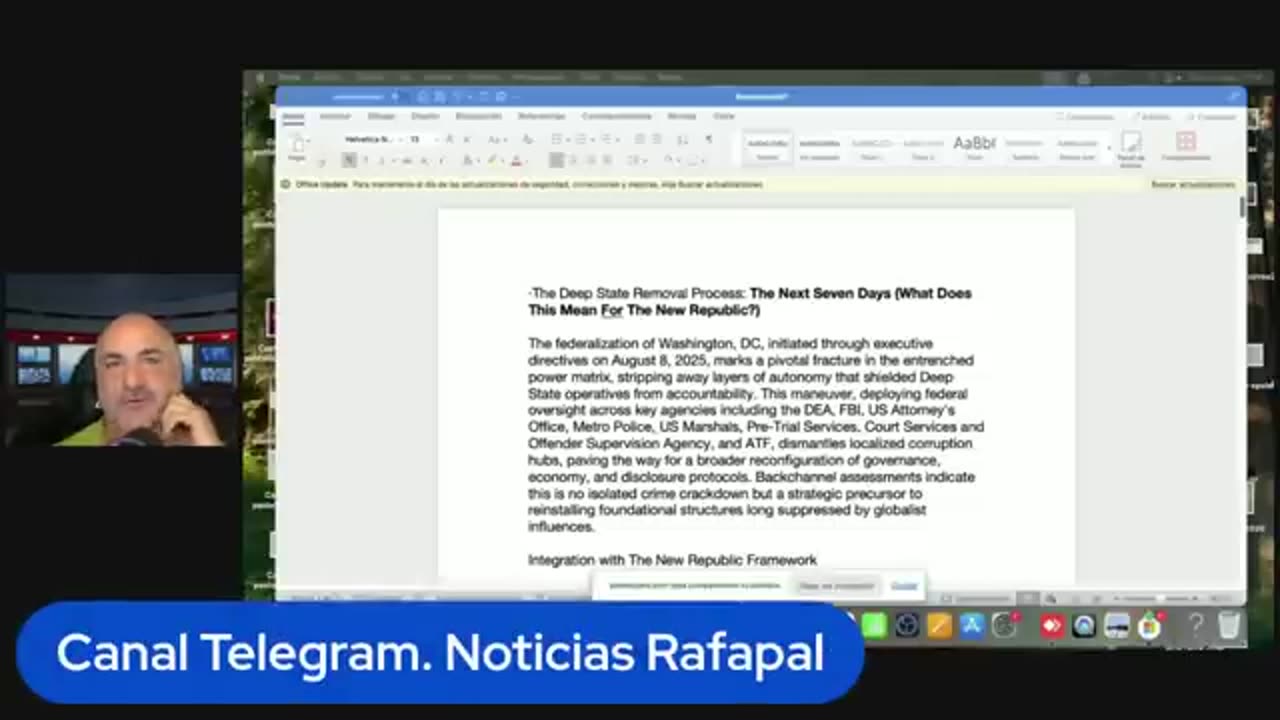Viewport: 1280px width, 720px height.
Task: Open the Disposición tab
Action: coord(478,116)
